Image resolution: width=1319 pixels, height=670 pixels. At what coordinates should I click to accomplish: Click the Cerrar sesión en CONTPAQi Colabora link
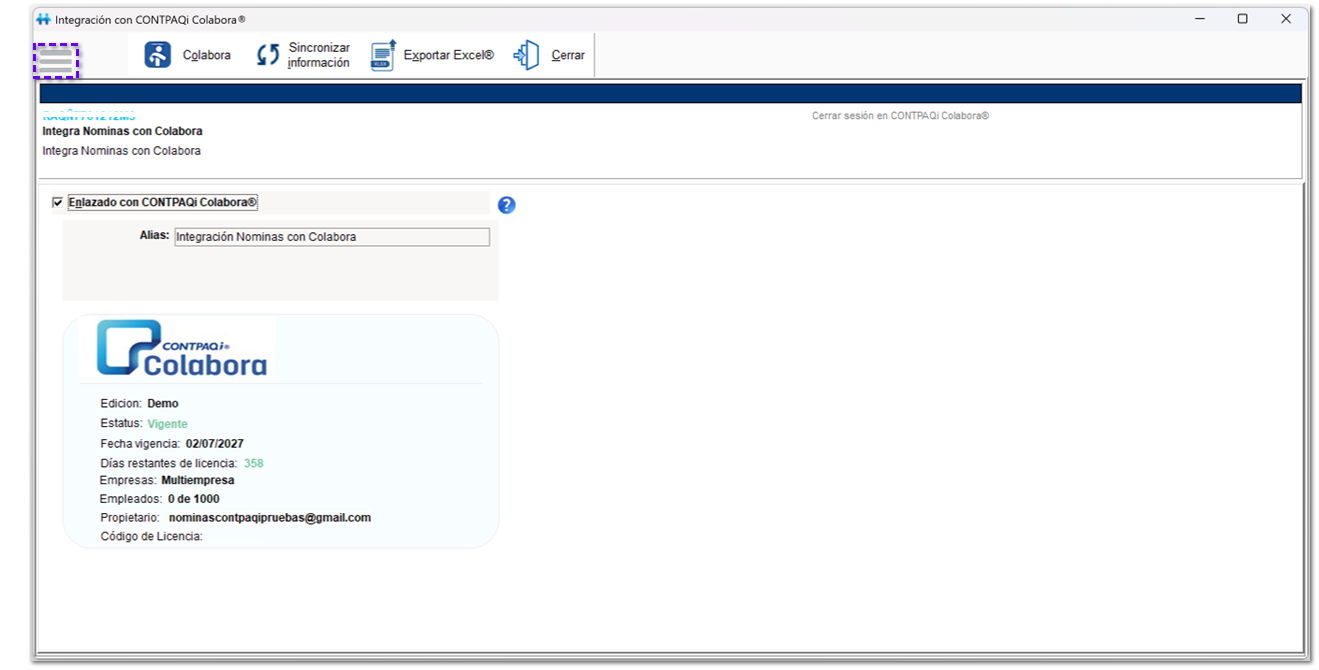900,116
